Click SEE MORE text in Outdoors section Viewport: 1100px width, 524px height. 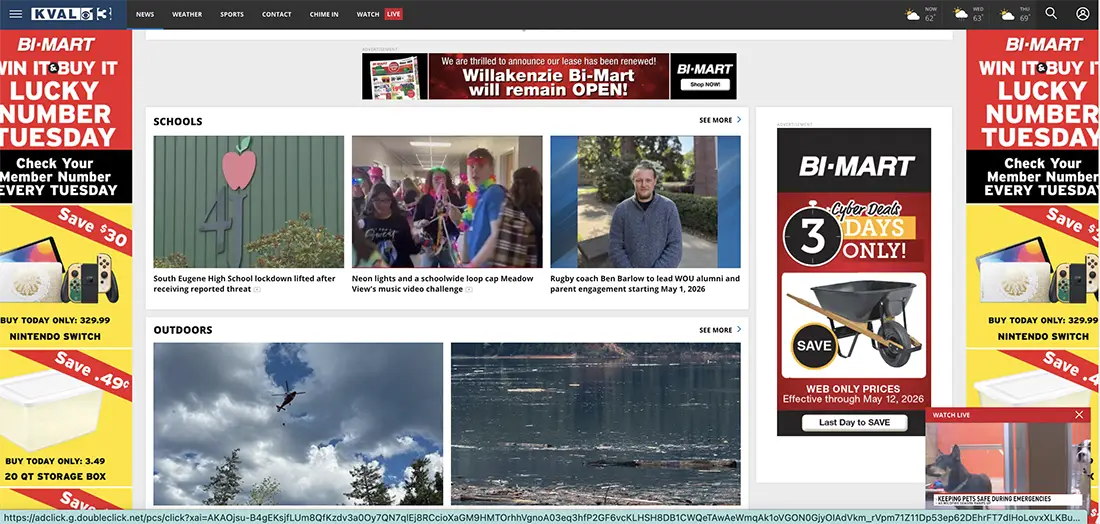click(716, 330)
